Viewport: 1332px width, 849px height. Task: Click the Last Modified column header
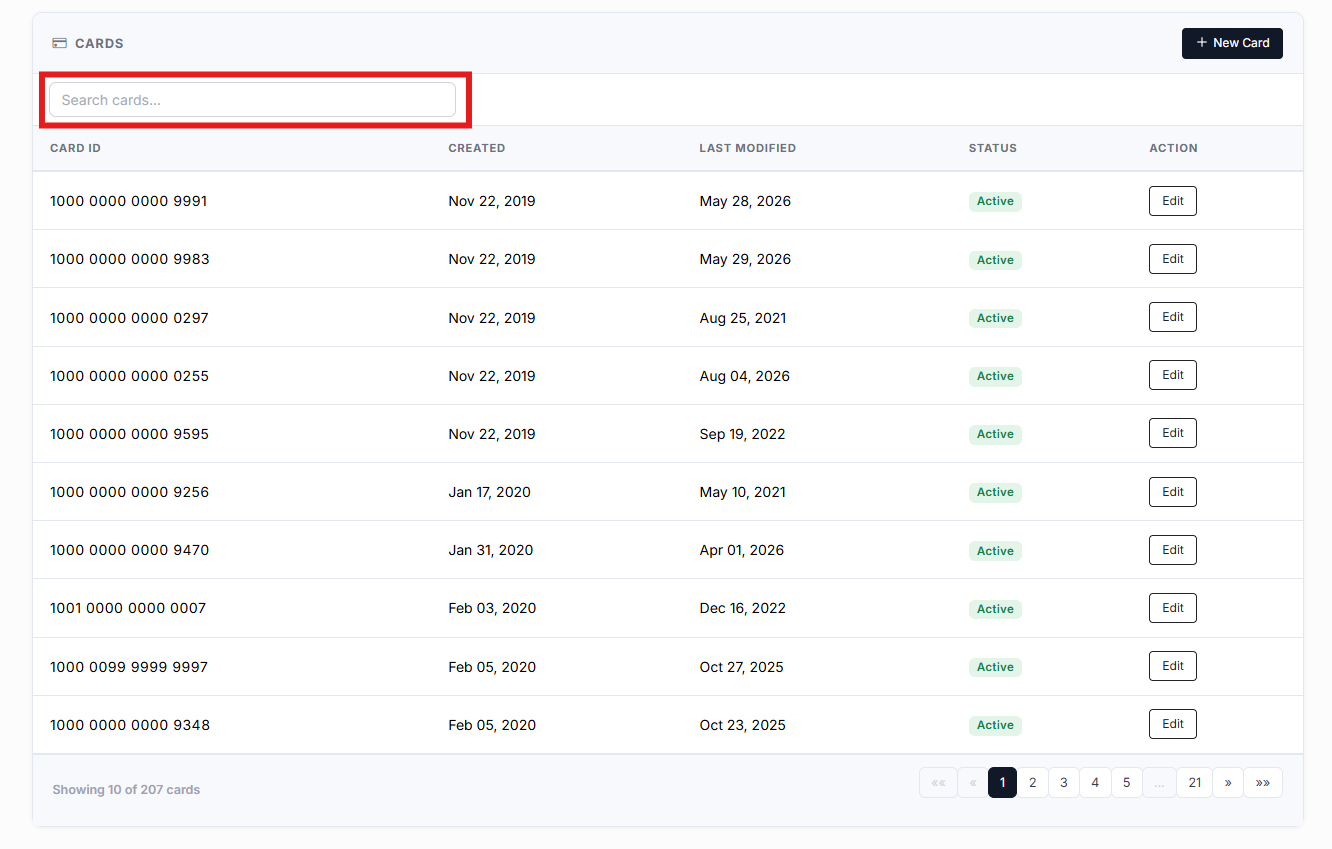[747, 148]
